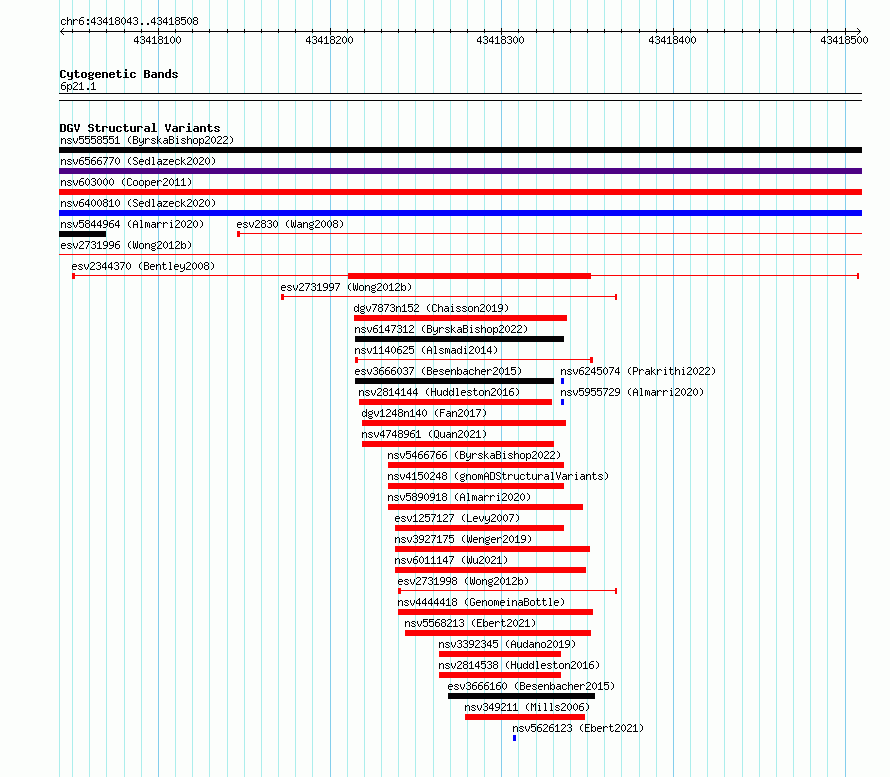Open nsv6566770 (Sedlazeck2020) variant label
890x777 pixels.
click(x=138, y=161)
